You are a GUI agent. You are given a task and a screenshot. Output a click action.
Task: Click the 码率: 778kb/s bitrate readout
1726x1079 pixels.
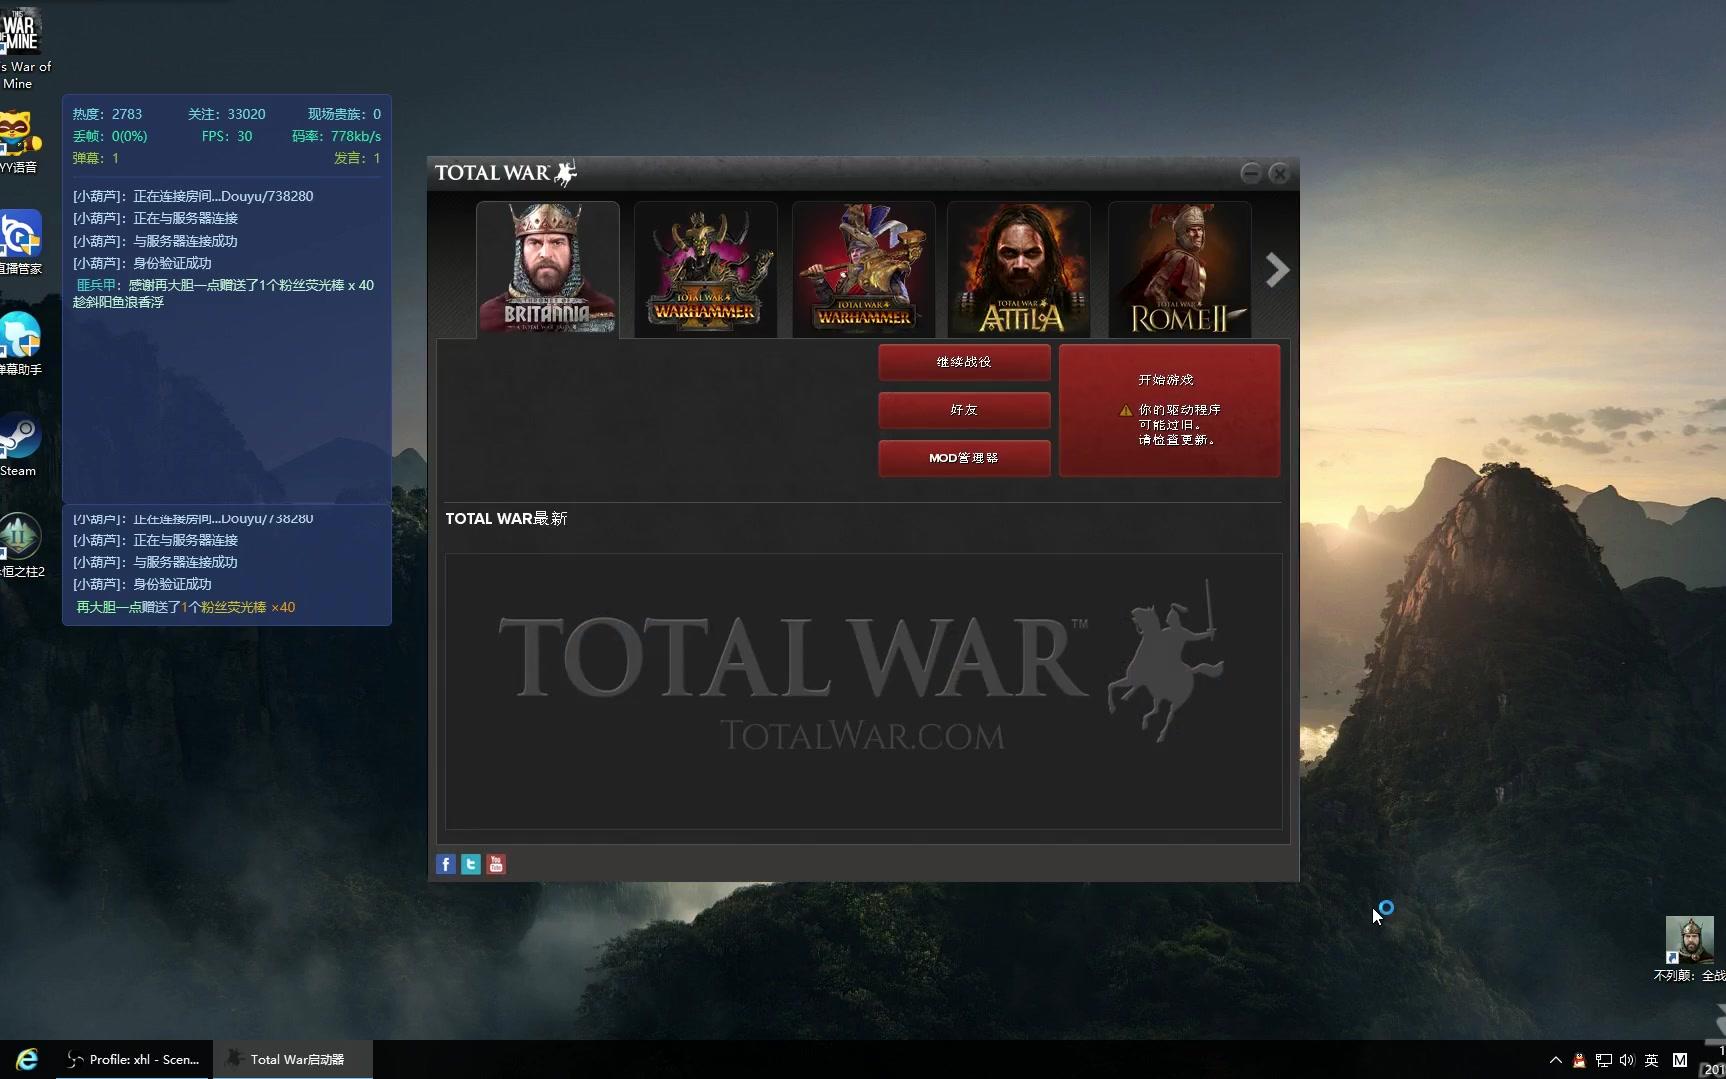pyautogui.click(x=336, y=136)
